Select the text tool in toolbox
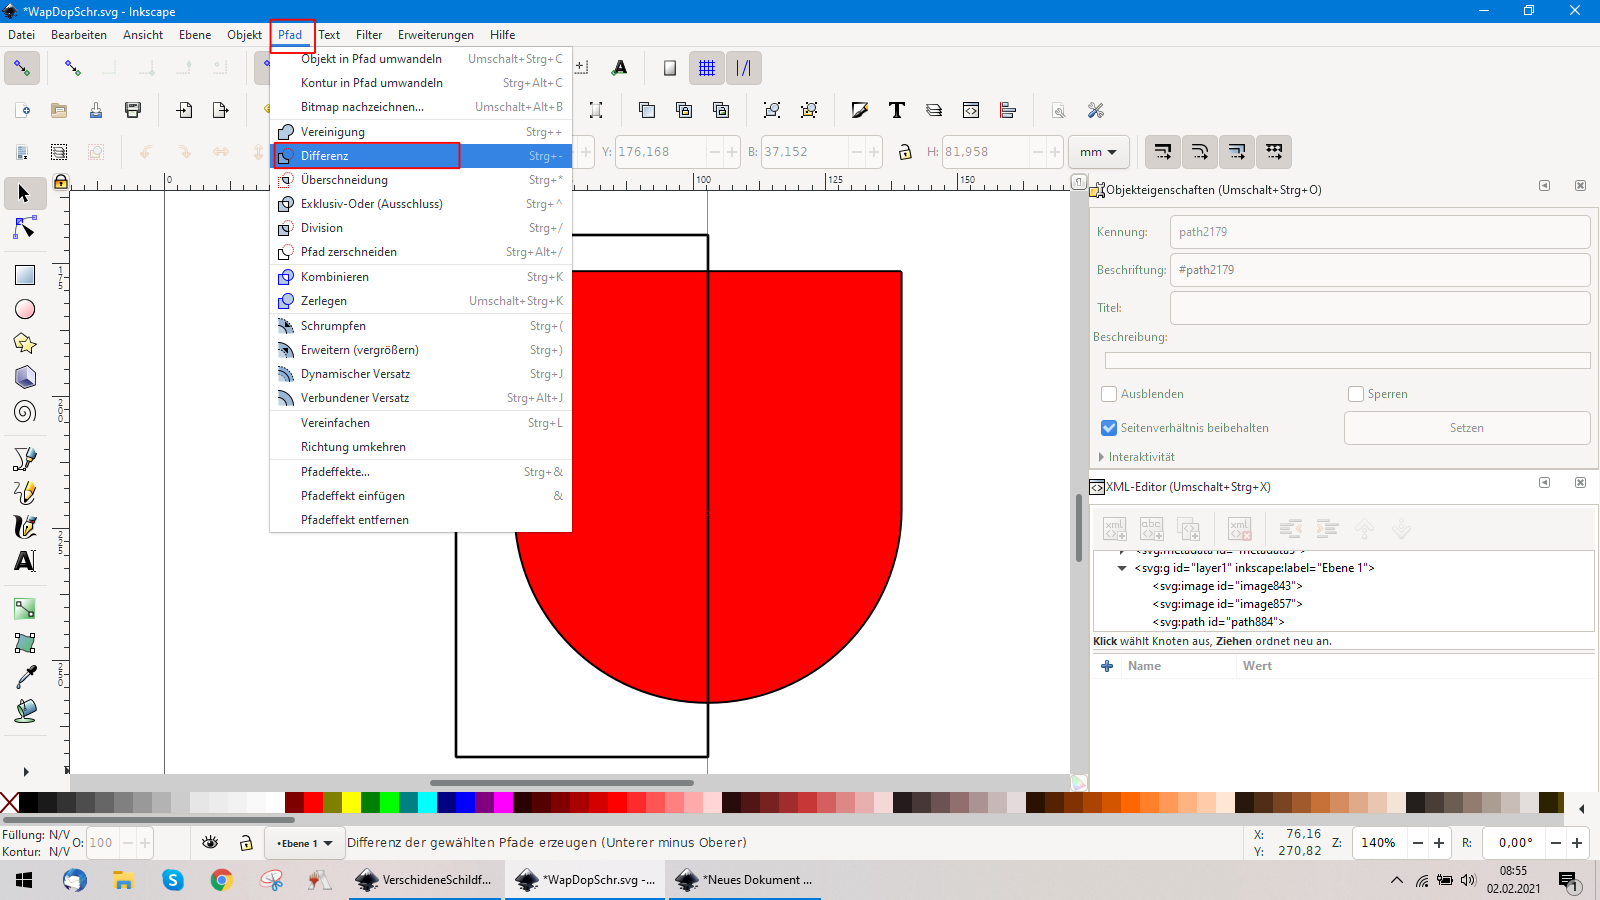The image size is (1600, 900). (x=25, y=561)
